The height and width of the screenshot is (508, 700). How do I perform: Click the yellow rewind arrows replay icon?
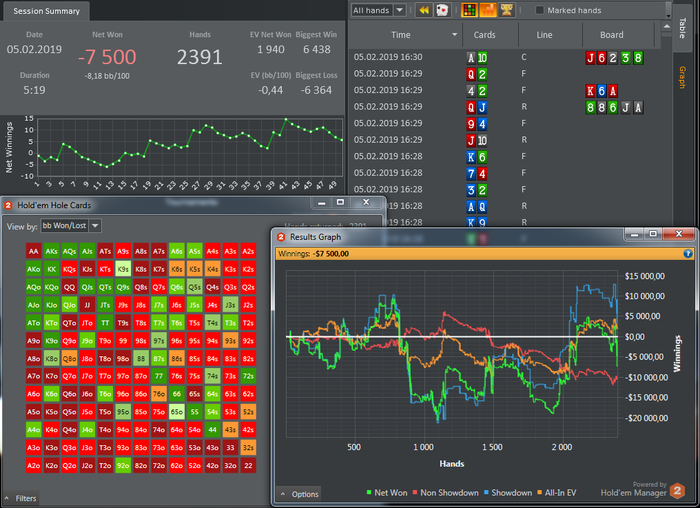point(424,10)
